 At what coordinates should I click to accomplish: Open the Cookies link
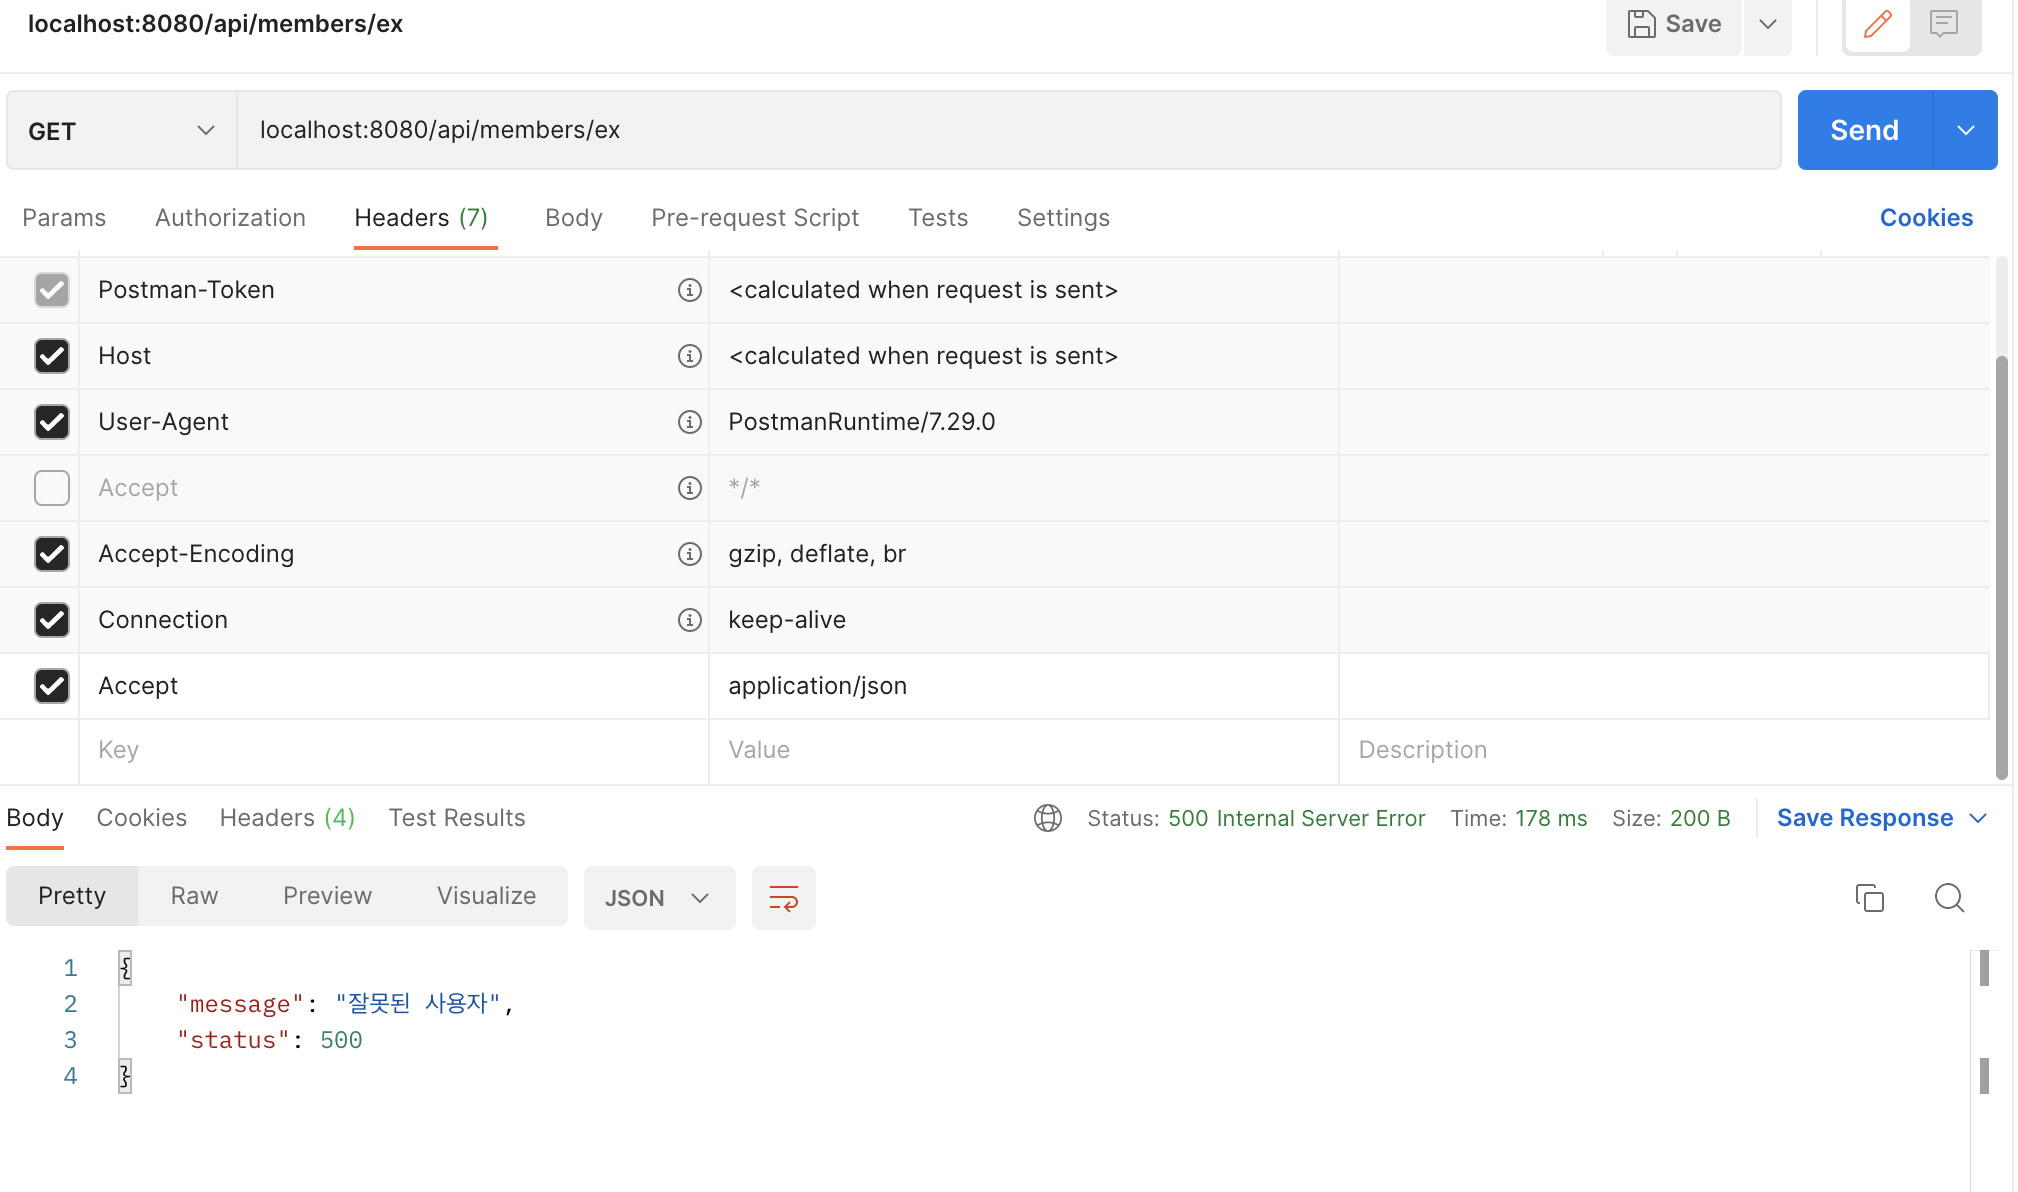pos(1925,218)
